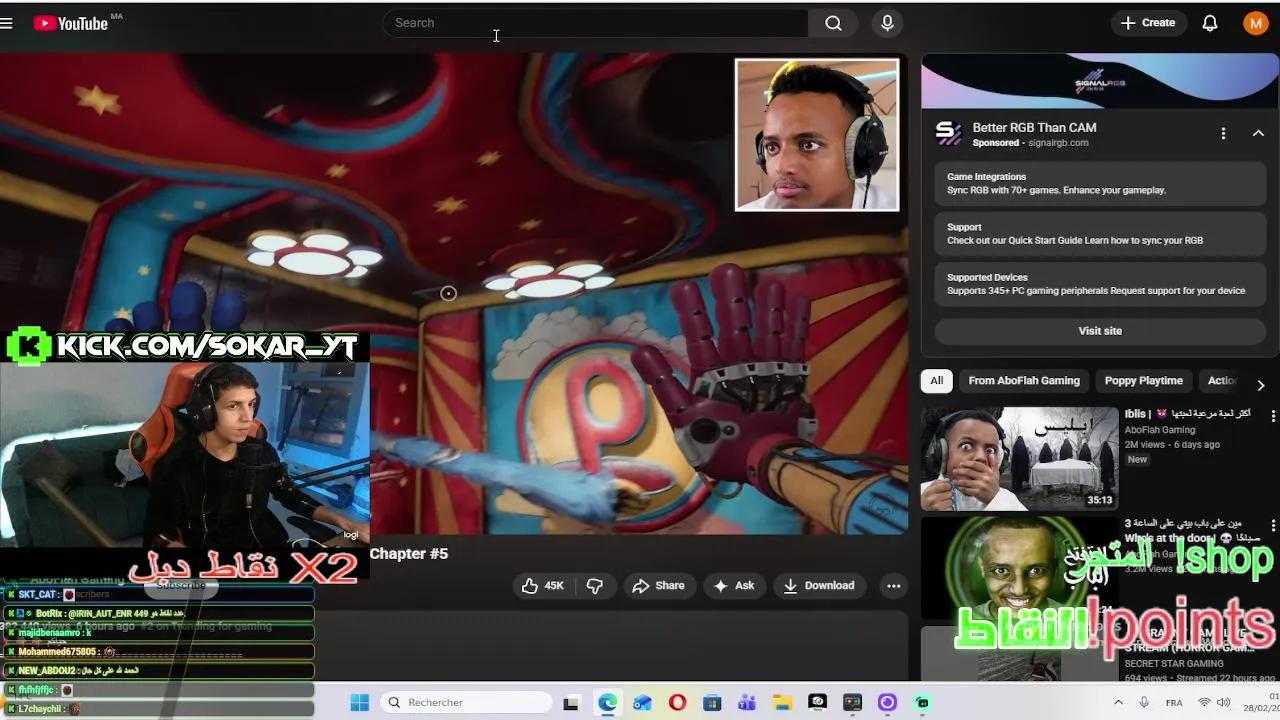This screenshot has width=1280, height=720.
Task: Open the green Kick app in taskbar
Action: (x=922, y=702)
